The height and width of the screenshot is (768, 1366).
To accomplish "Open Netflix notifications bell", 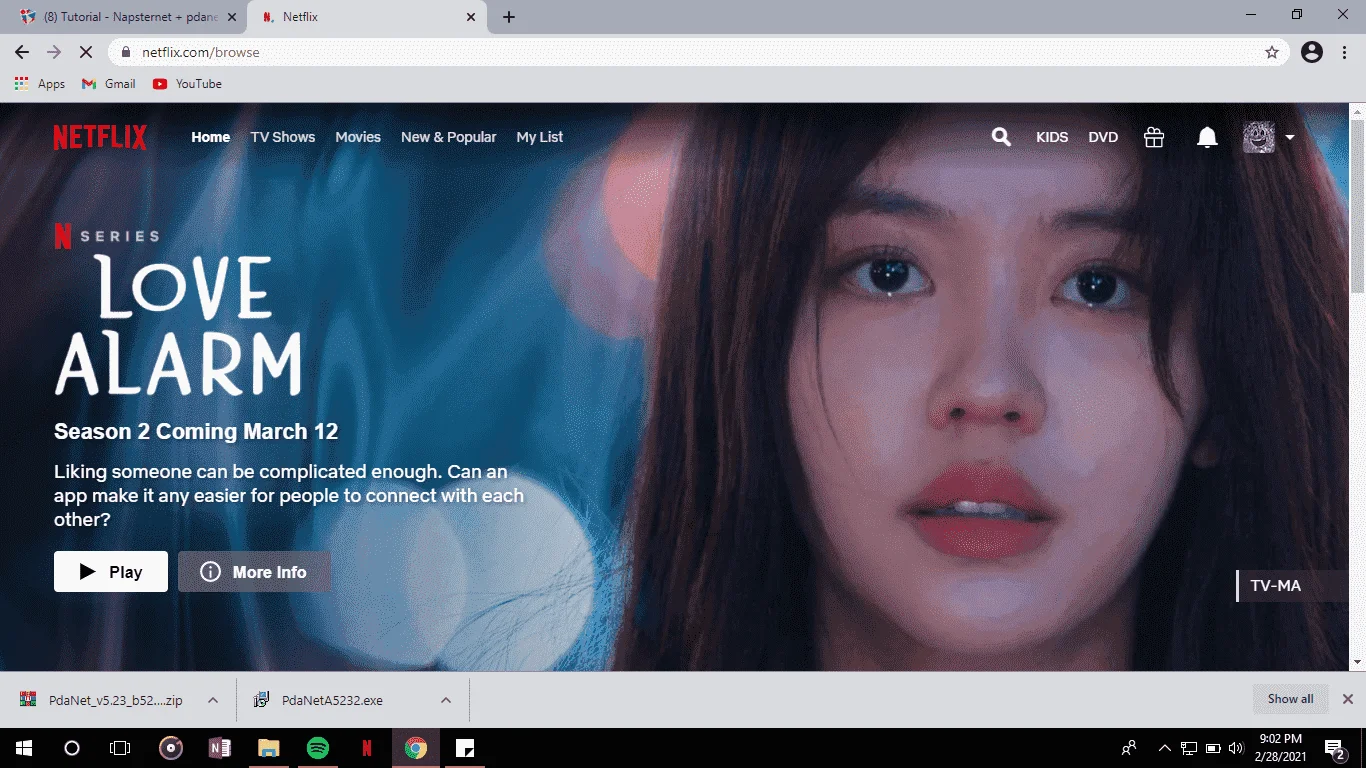I will [x=1207, y=137].
